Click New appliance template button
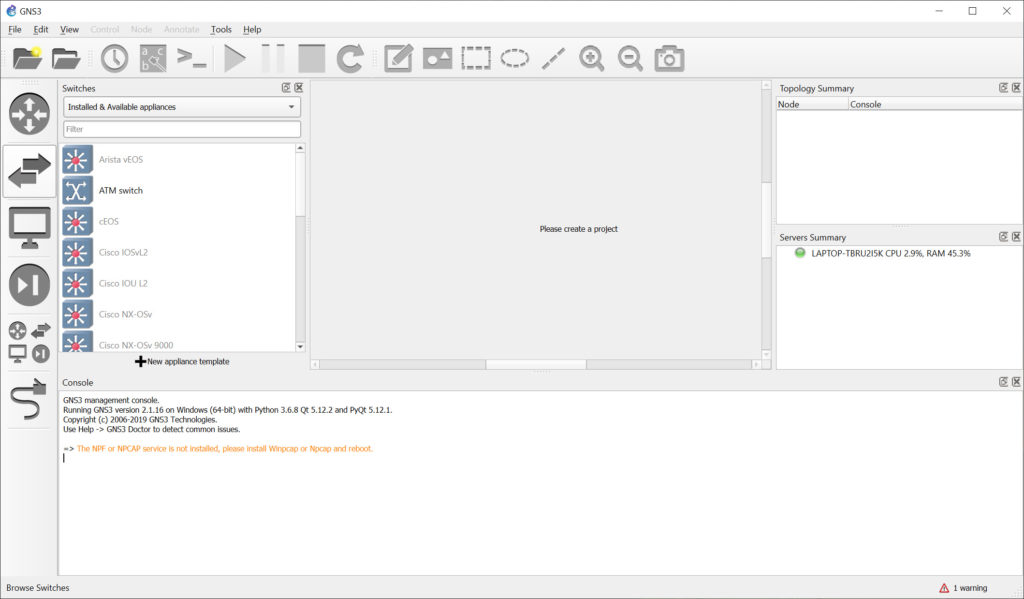This screenshot has height=599, width=1024. coord(182,361)
